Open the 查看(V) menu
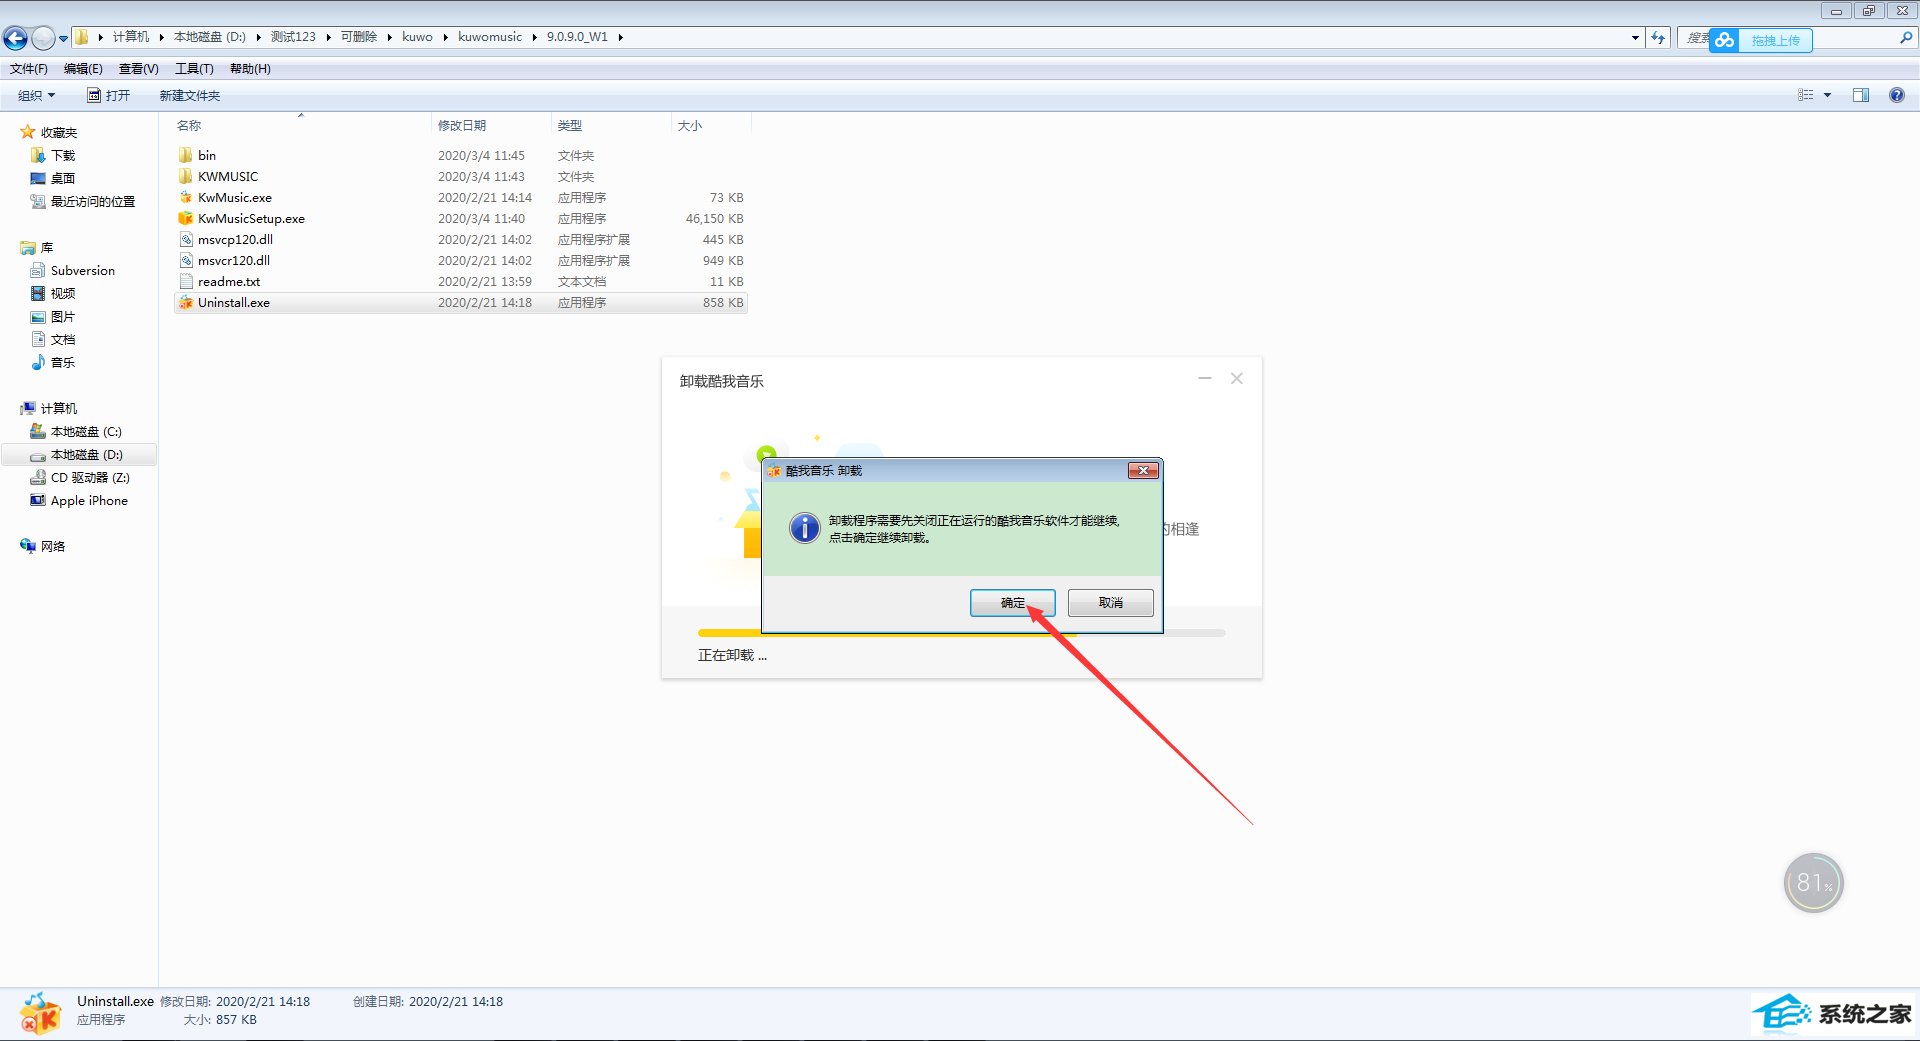This screenshot has width=1920, height=1041. 138,69
